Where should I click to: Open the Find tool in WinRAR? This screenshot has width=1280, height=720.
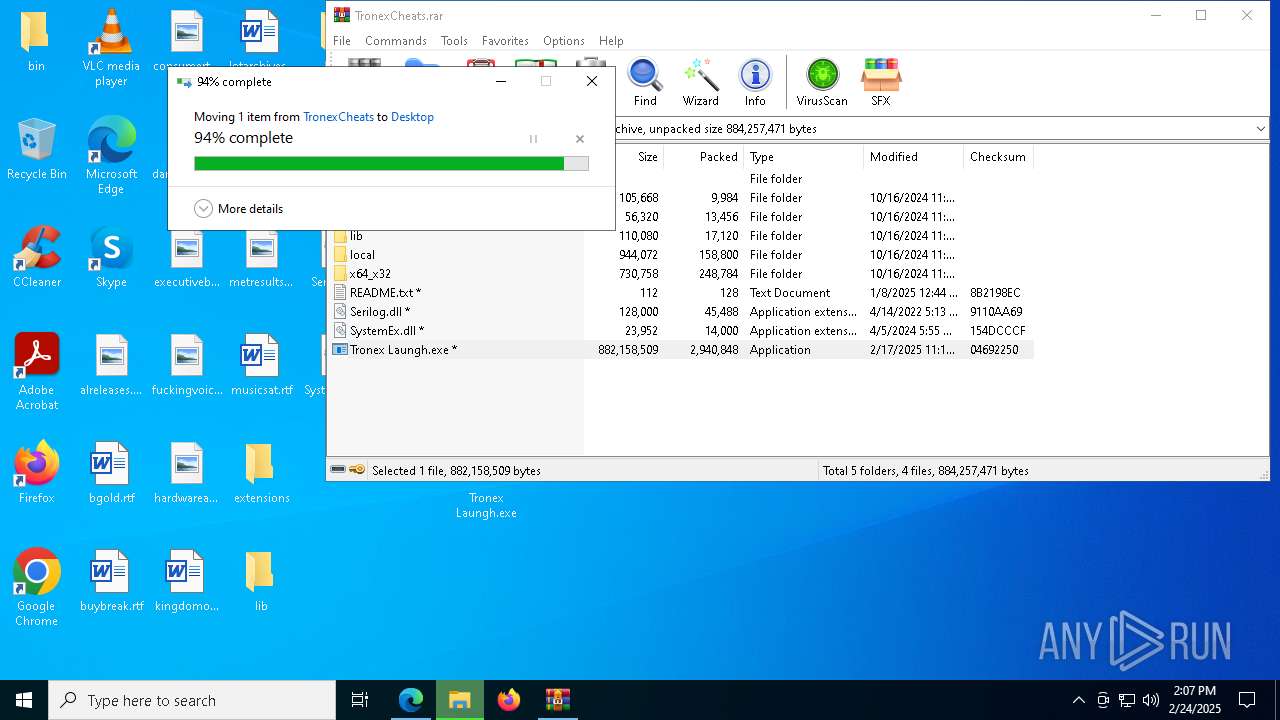tap(645, 83)
